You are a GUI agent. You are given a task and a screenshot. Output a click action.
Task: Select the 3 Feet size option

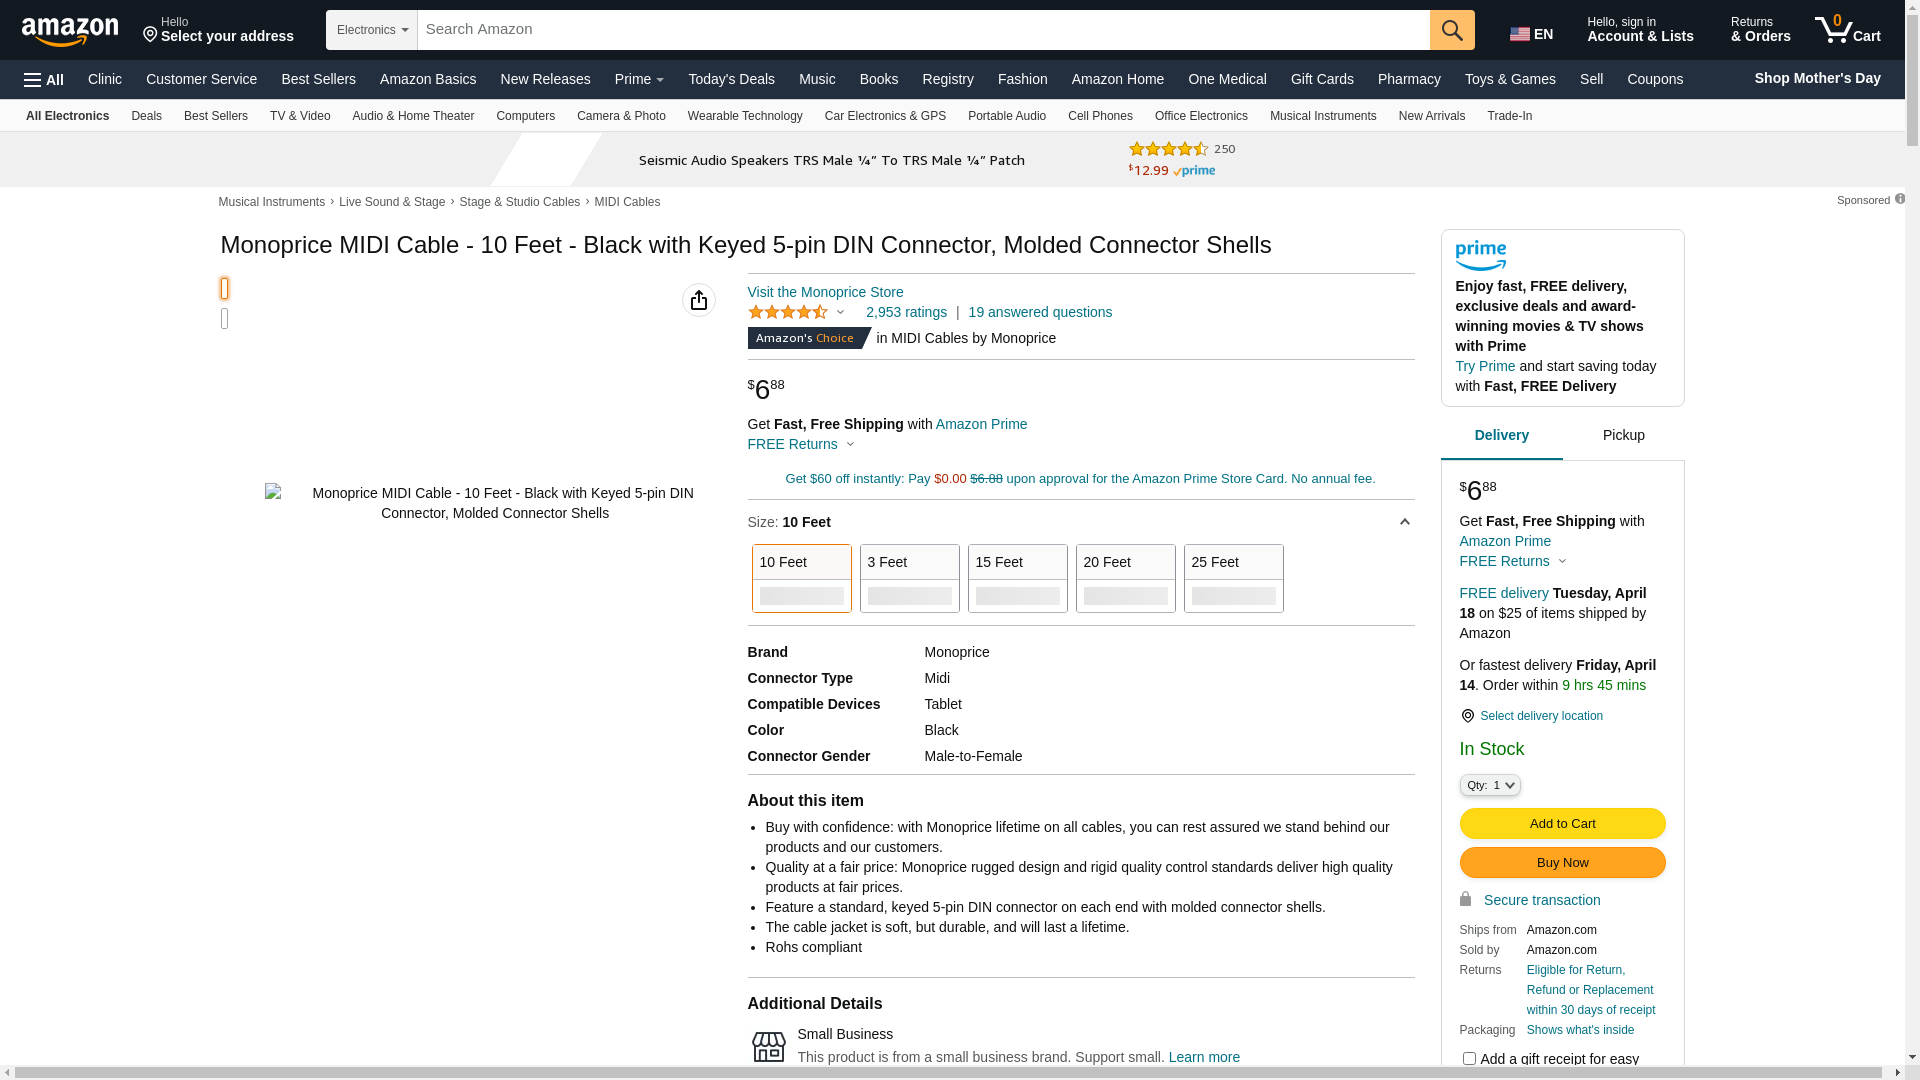click(909, 578)
